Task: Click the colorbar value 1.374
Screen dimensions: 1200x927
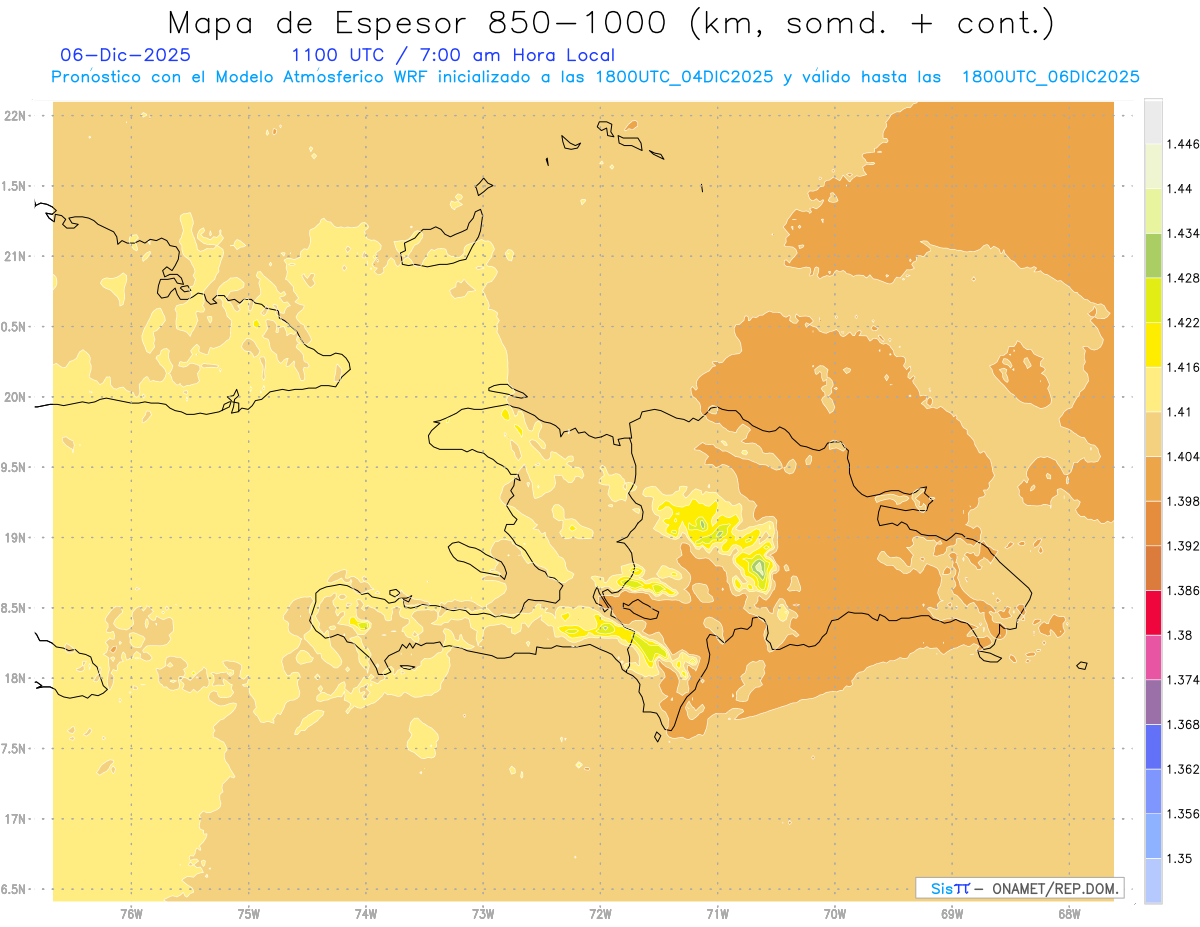Action: coord(1184,679)
